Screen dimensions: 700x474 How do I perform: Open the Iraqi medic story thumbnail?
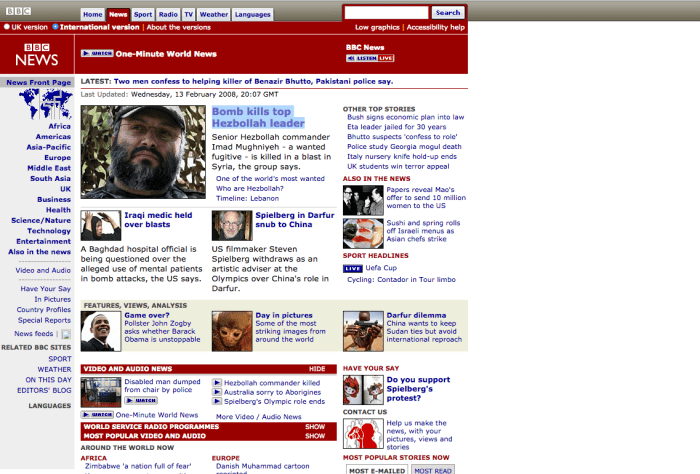tap(100, 225)
